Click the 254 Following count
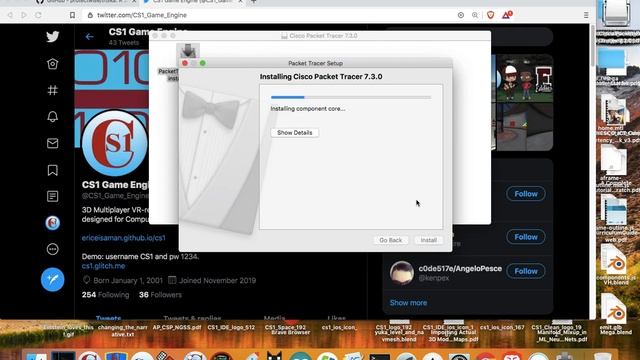Screen dimensions: 640x360 point(105,295)
